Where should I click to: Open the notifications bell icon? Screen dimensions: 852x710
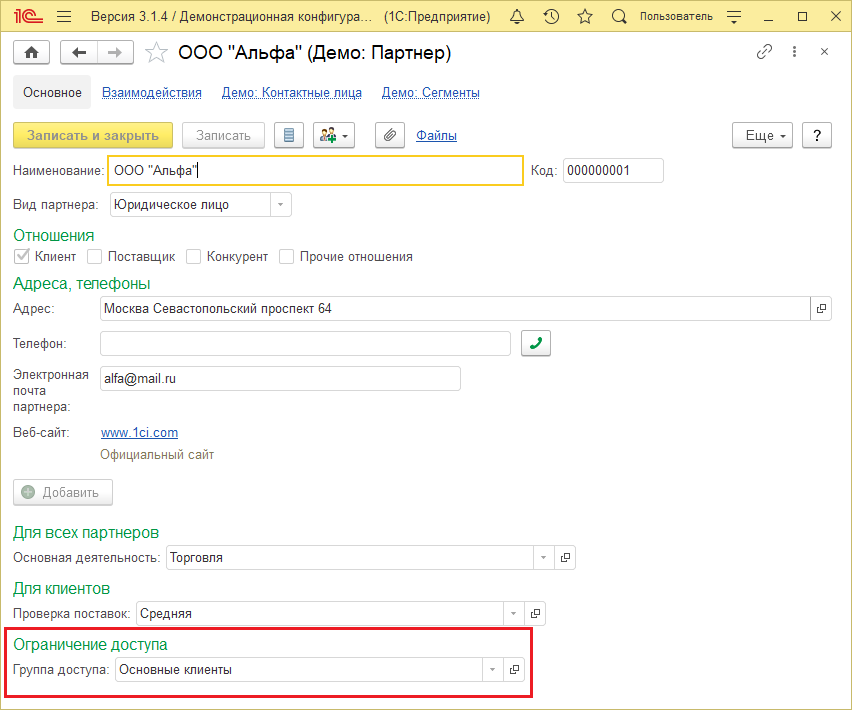coord(517,17)
